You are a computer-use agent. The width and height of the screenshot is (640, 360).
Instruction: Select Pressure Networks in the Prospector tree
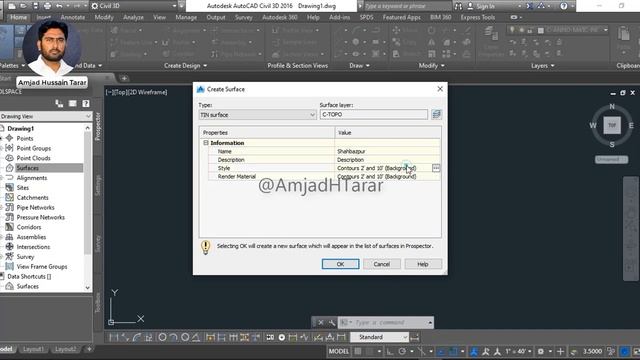40,217
